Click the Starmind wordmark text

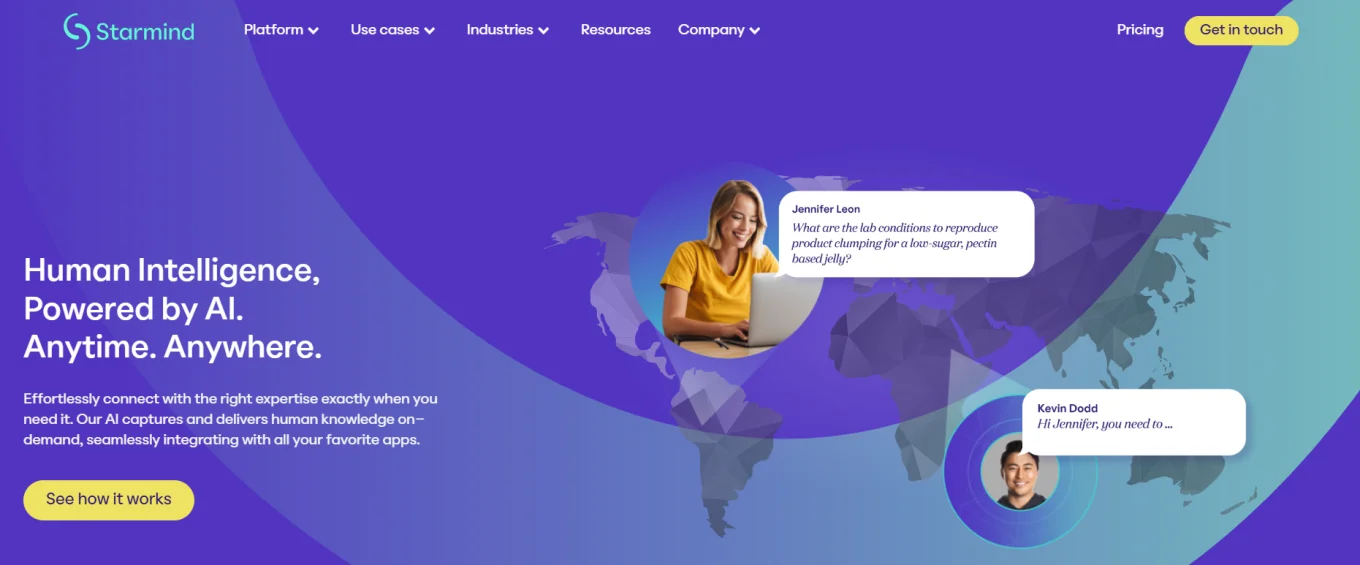(145, 32)
